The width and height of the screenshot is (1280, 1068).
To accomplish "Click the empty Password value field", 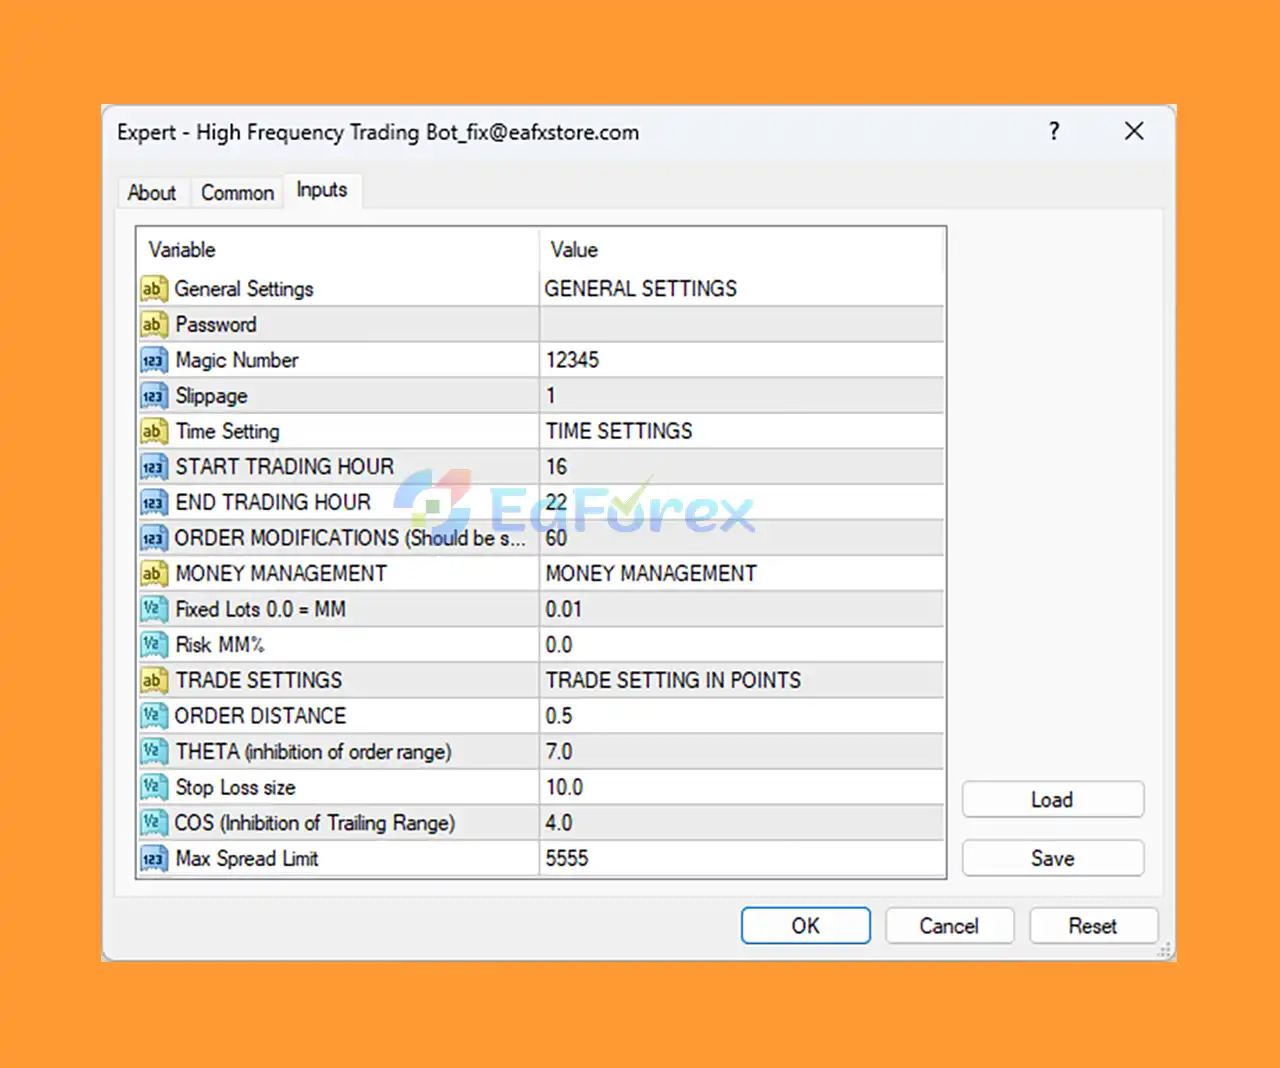I will [741, 325].
